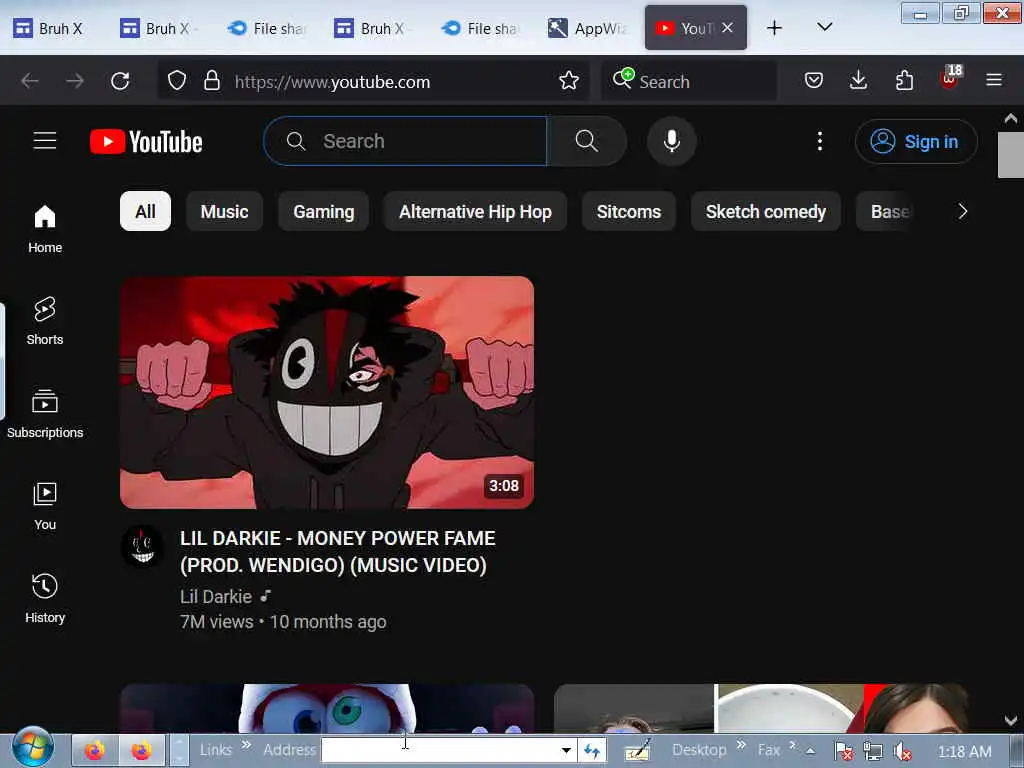Open the Lil Darkie video thumbnail
The image size is (1024, 768).
327,392
